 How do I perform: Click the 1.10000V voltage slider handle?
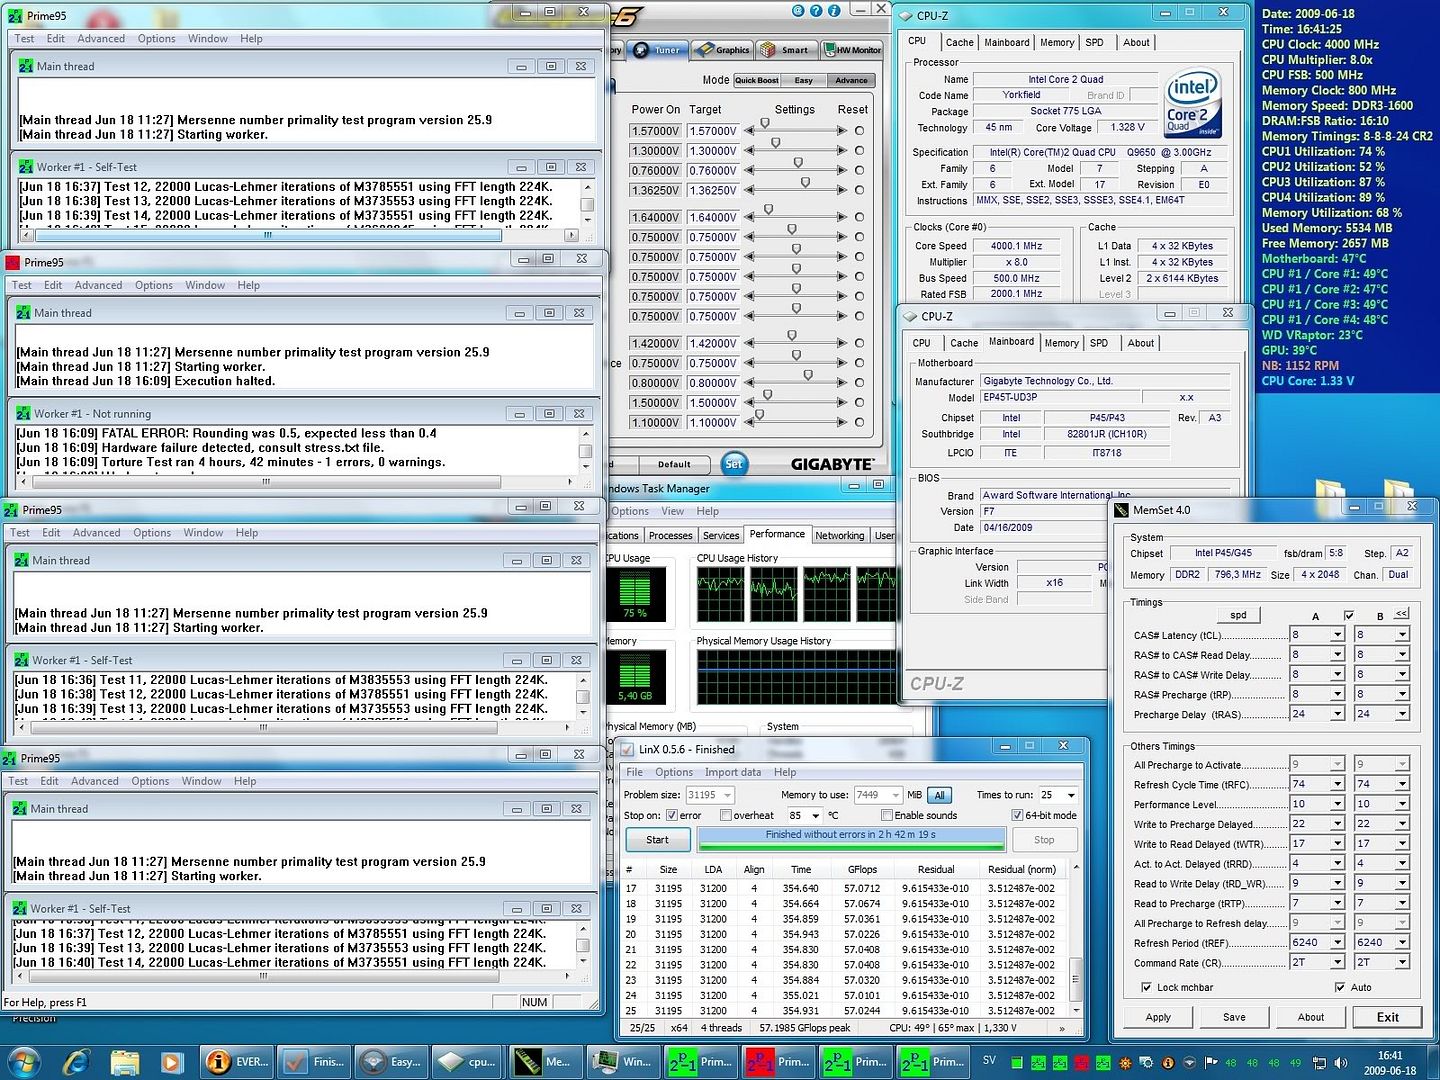[759, 415]
